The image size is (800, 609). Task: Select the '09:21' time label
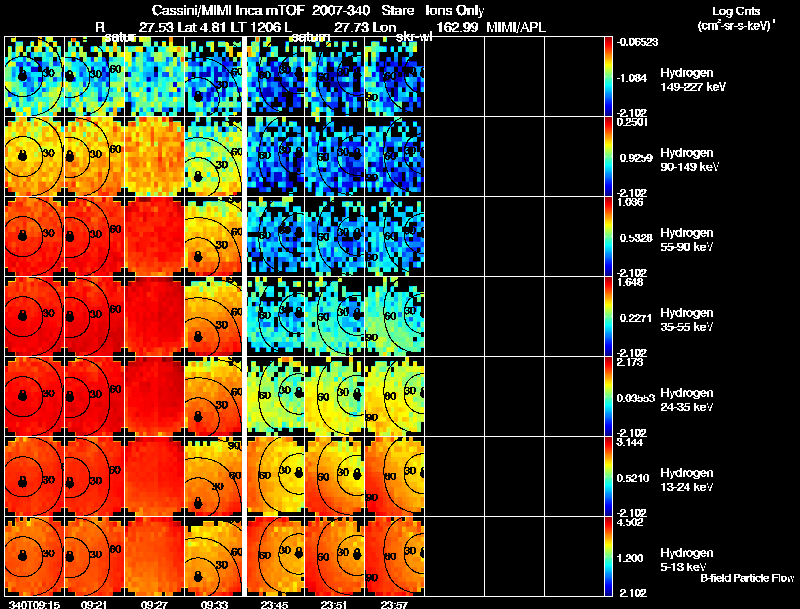93,604
